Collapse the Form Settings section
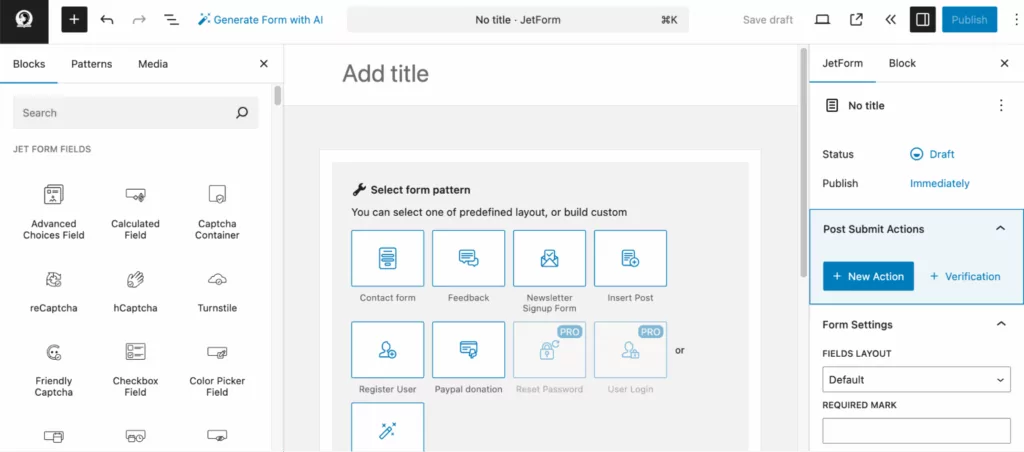The height and width of the screenshot is (452, 1024). [1000, 324]
